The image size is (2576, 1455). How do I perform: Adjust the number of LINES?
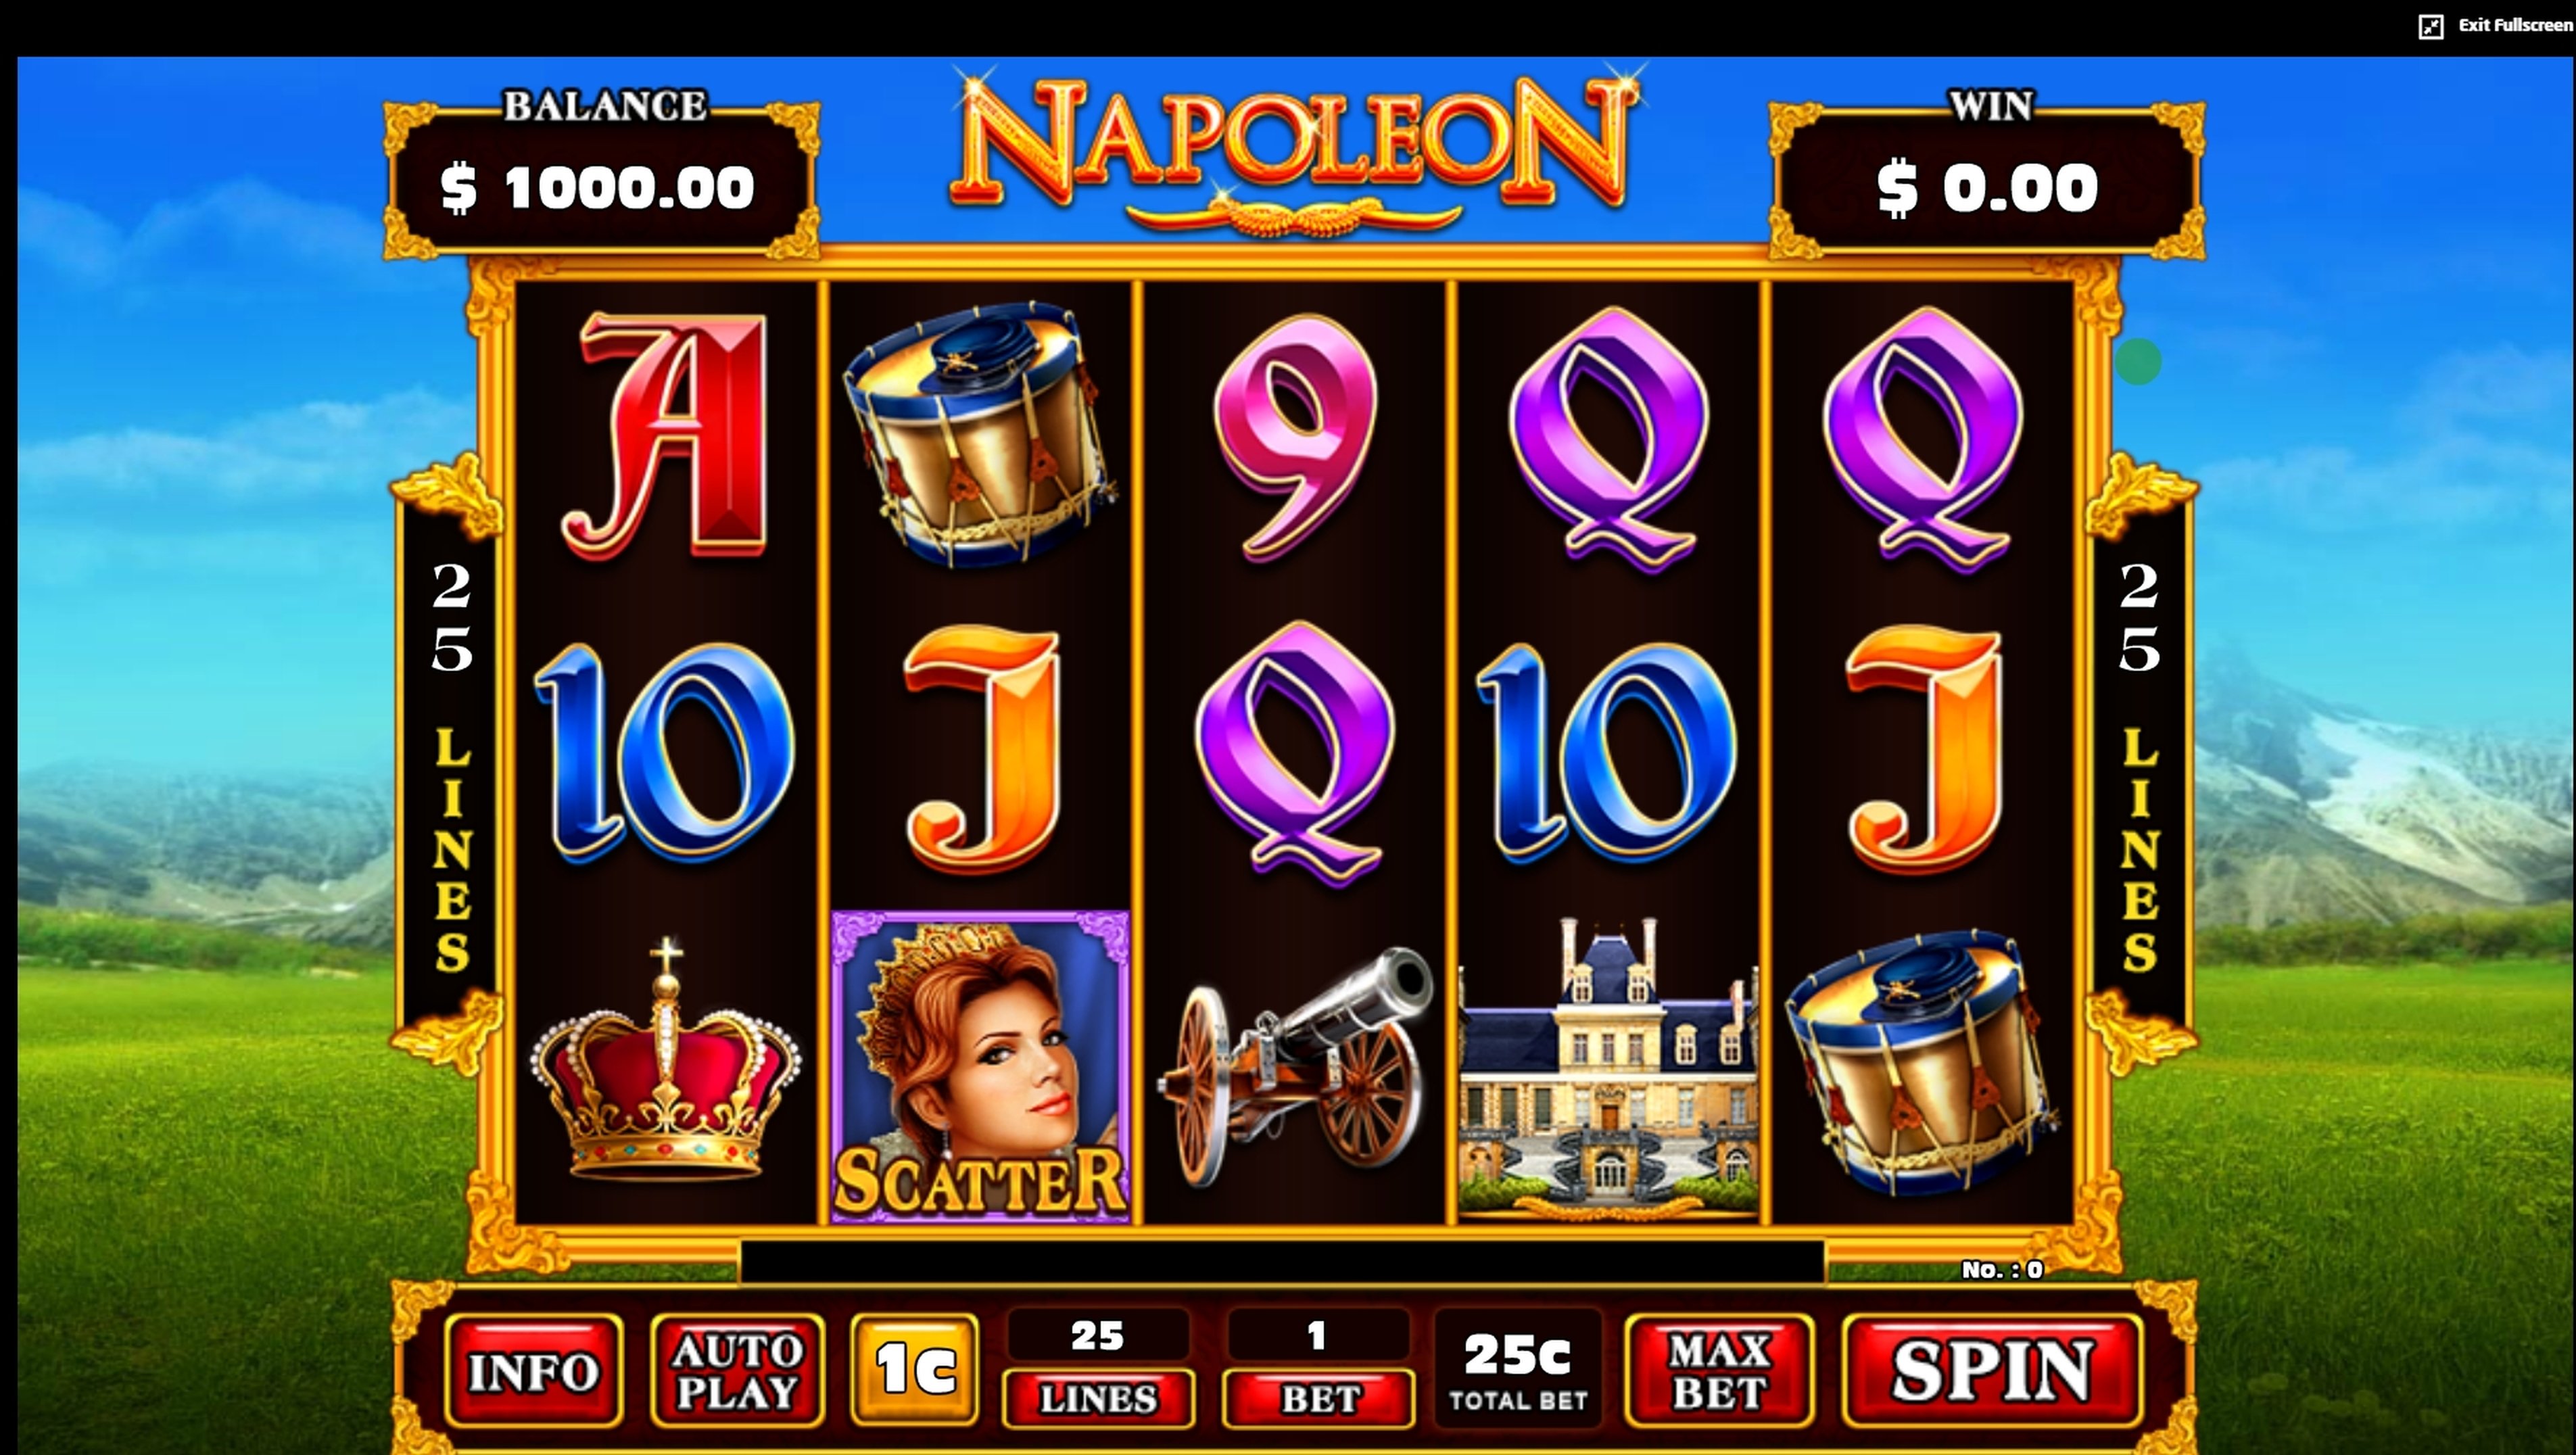point(1098,1398)
